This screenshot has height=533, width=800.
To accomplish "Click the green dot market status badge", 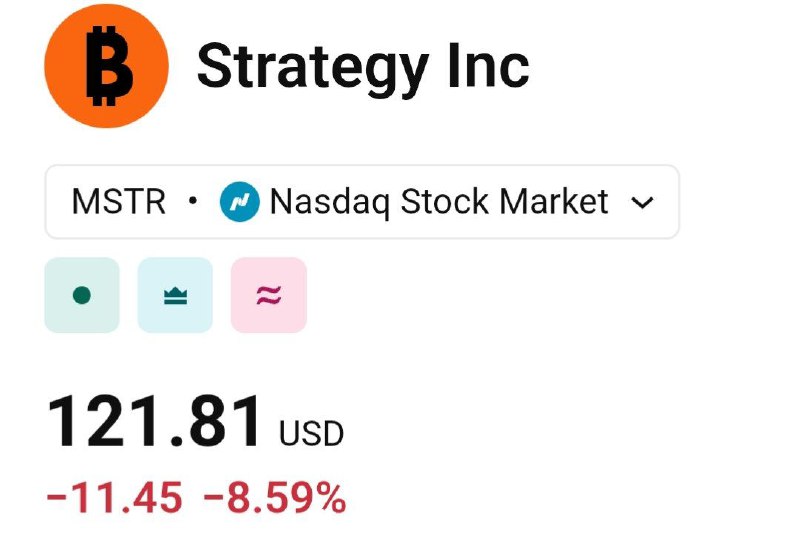I will point(82,295).
